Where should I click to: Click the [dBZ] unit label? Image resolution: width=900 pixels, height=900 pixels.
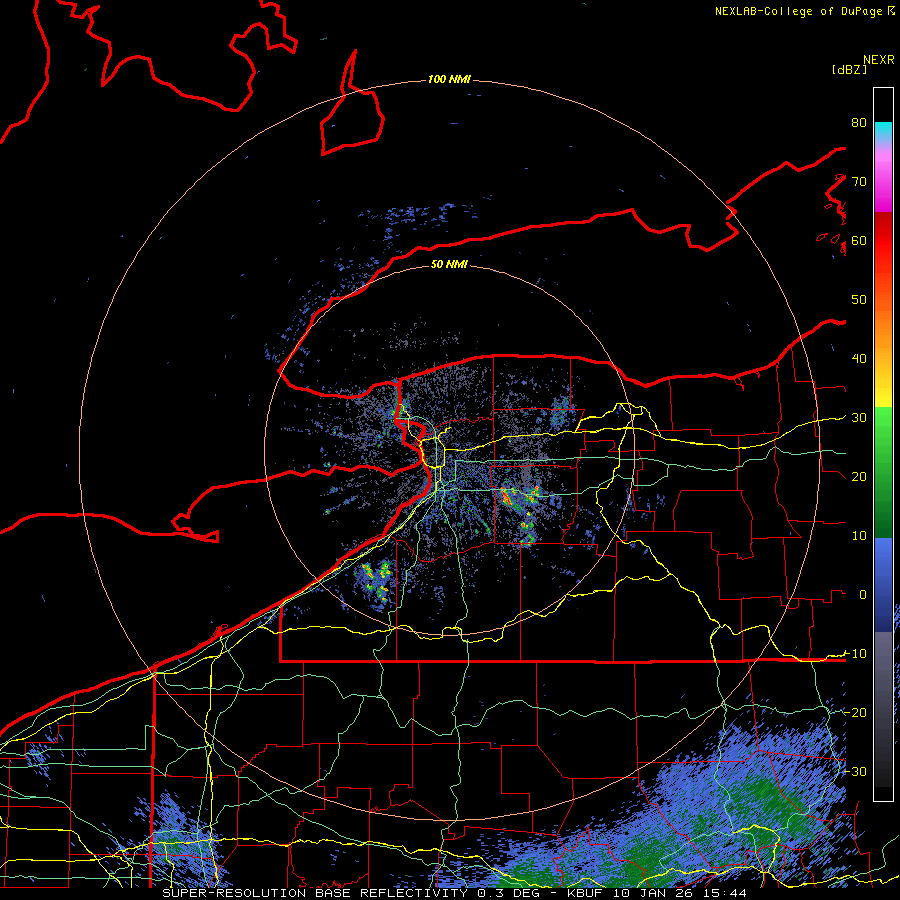[x=849, y=70]
